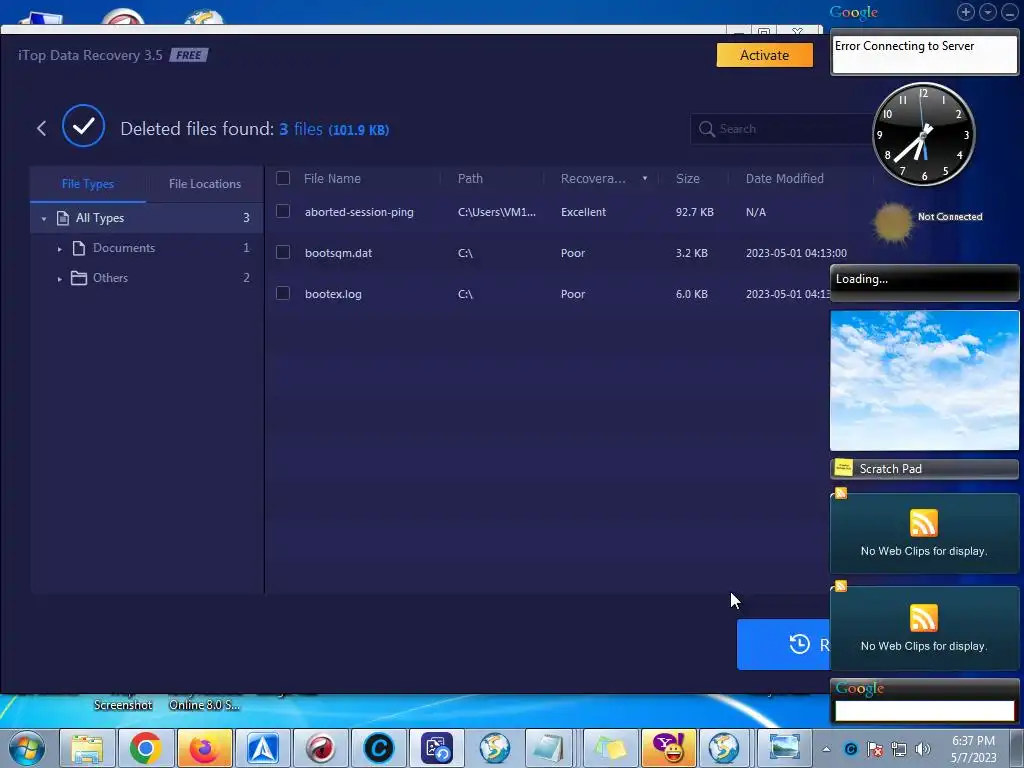Click the 6.0 KB size value
This screenshot has height=768, width=1024.
click(692, 295)
